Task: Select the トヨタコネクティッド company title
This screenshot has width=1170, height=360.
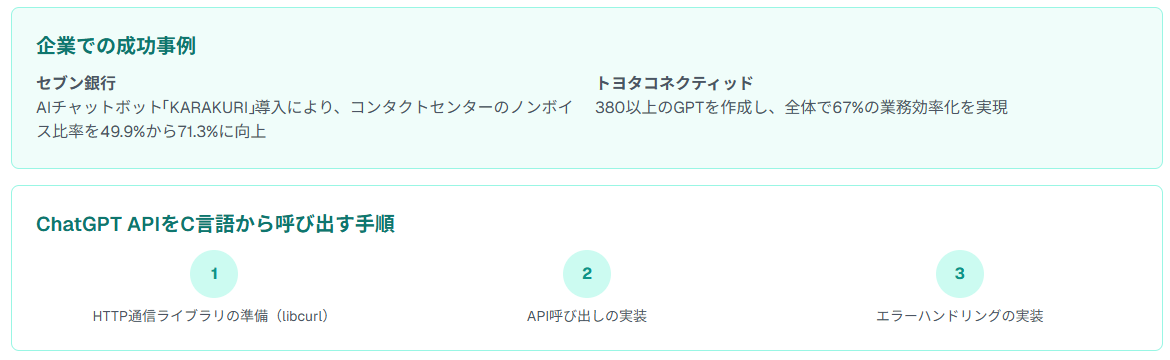Action: tap(675, 83)
